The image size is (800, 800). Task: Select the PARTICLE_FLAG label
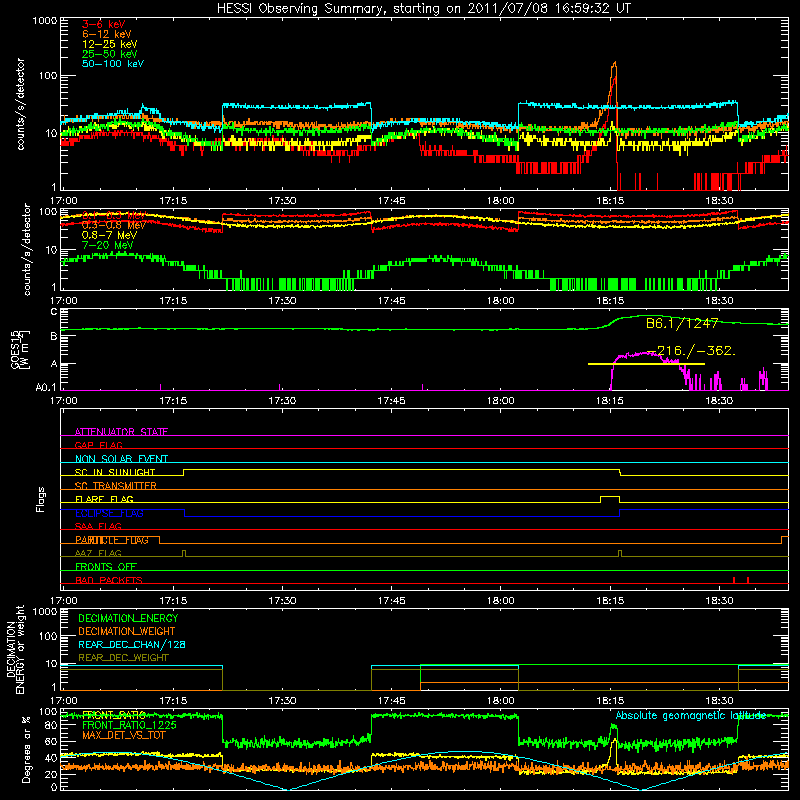click(x=112, y=540)
